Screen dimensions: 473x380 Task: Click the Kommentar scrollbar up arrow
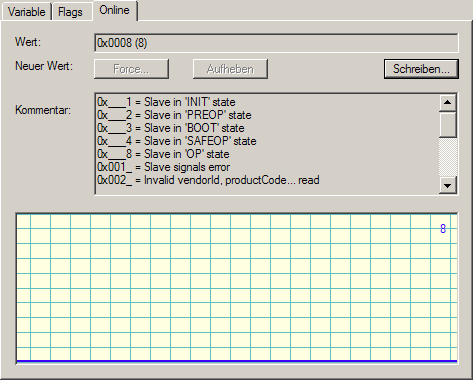(447, 103)
